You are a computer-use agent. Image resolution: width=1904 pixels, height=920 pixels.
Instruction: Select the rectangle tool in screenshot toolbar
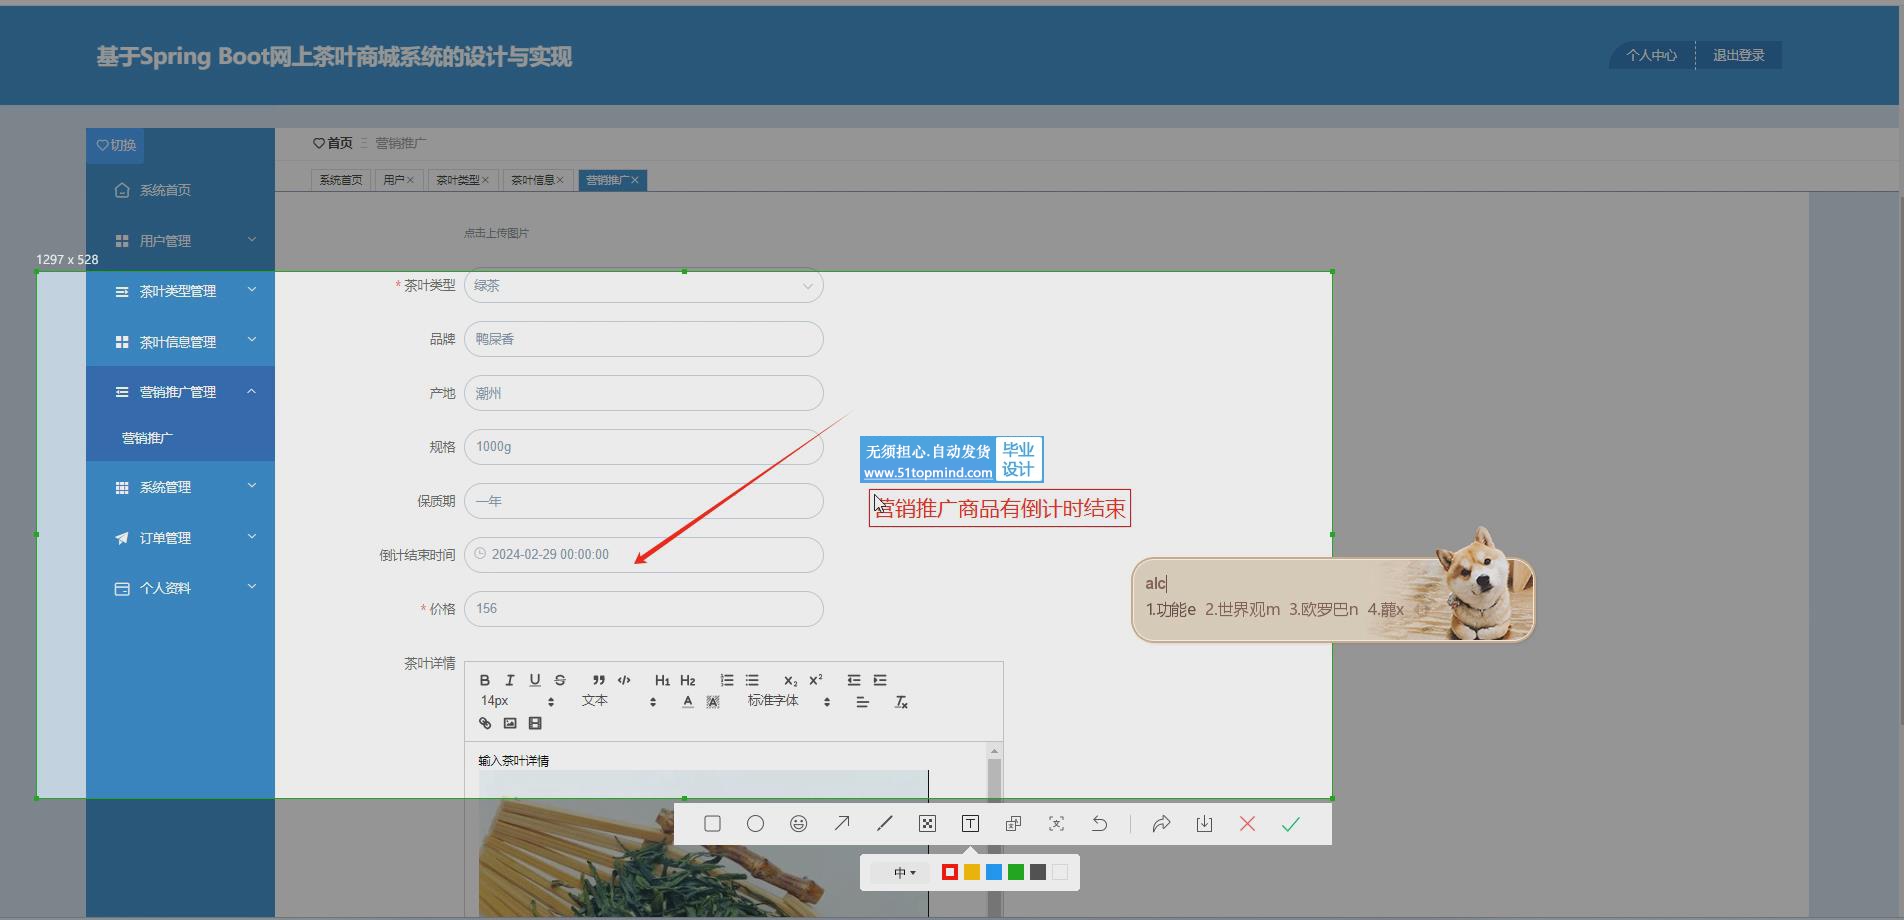[x=712, y=824]
